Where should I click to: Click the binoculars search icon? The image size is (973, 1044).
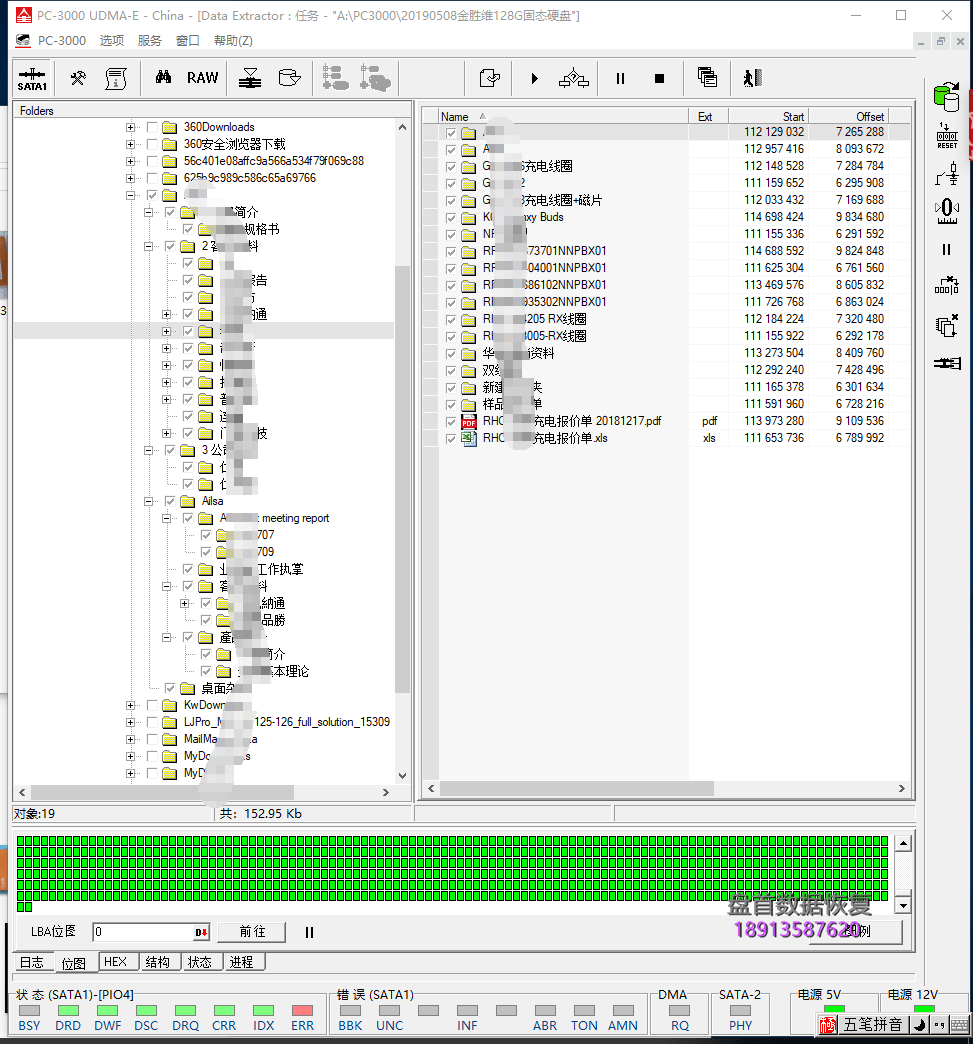pyautogui.click(x=163, y=77)
